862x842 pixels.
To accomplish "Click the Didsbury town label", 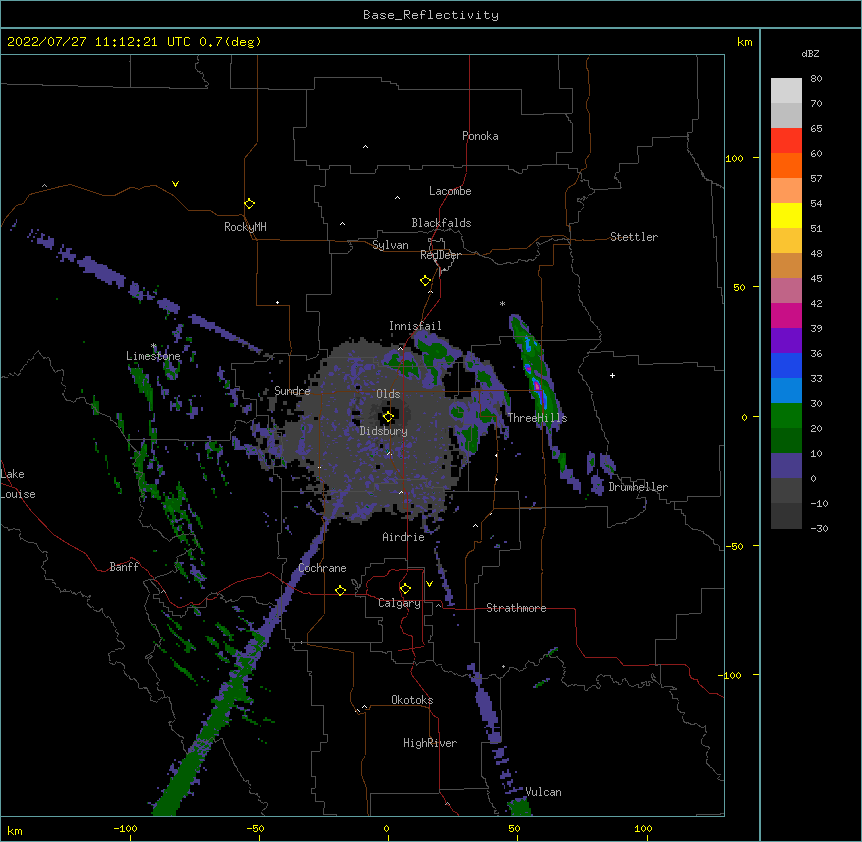I will (384, 431).
